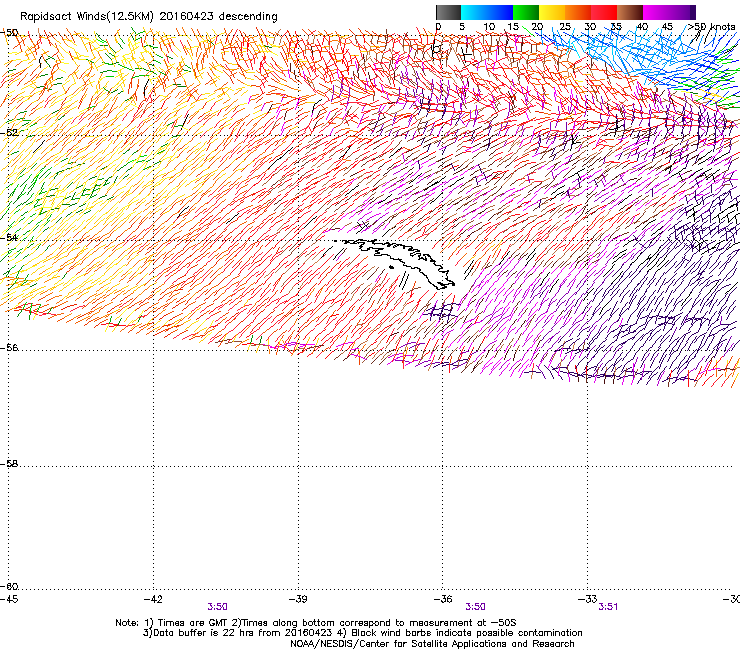Click the 3:50 time label near -42
This screenshot has height=650, width=740.
point(218,607)
